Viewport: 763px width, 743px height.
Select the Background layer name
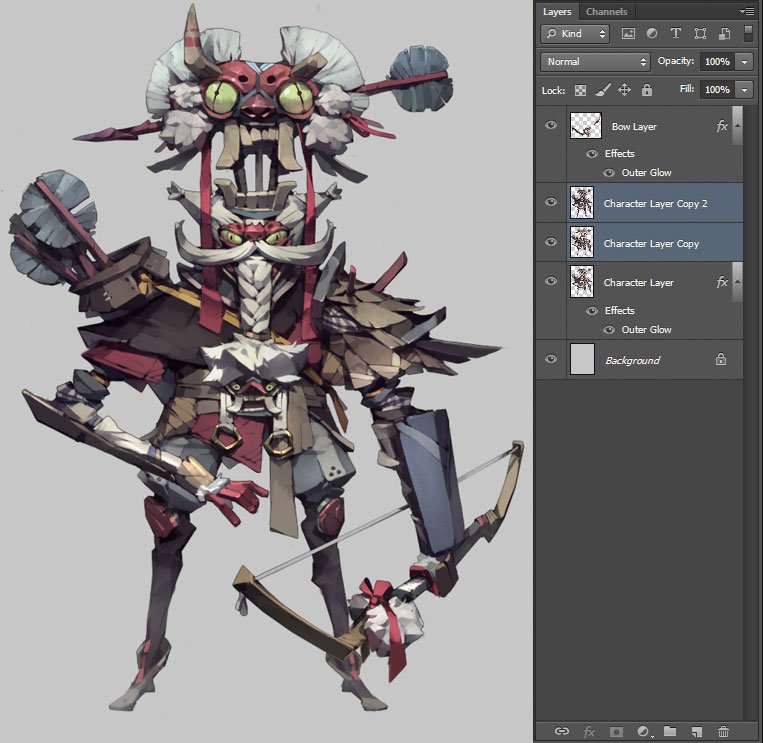coord(633,361)
